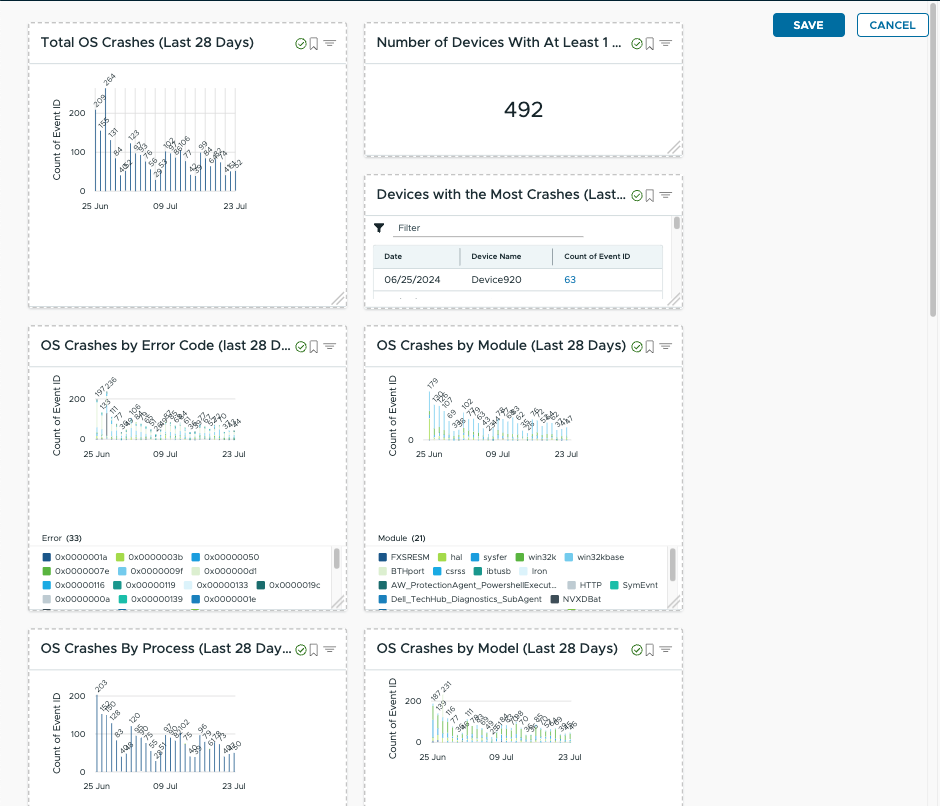Open options menu for OS Crashes by Module
Viewport: 940px width, 806px height.
pos(665,346)
